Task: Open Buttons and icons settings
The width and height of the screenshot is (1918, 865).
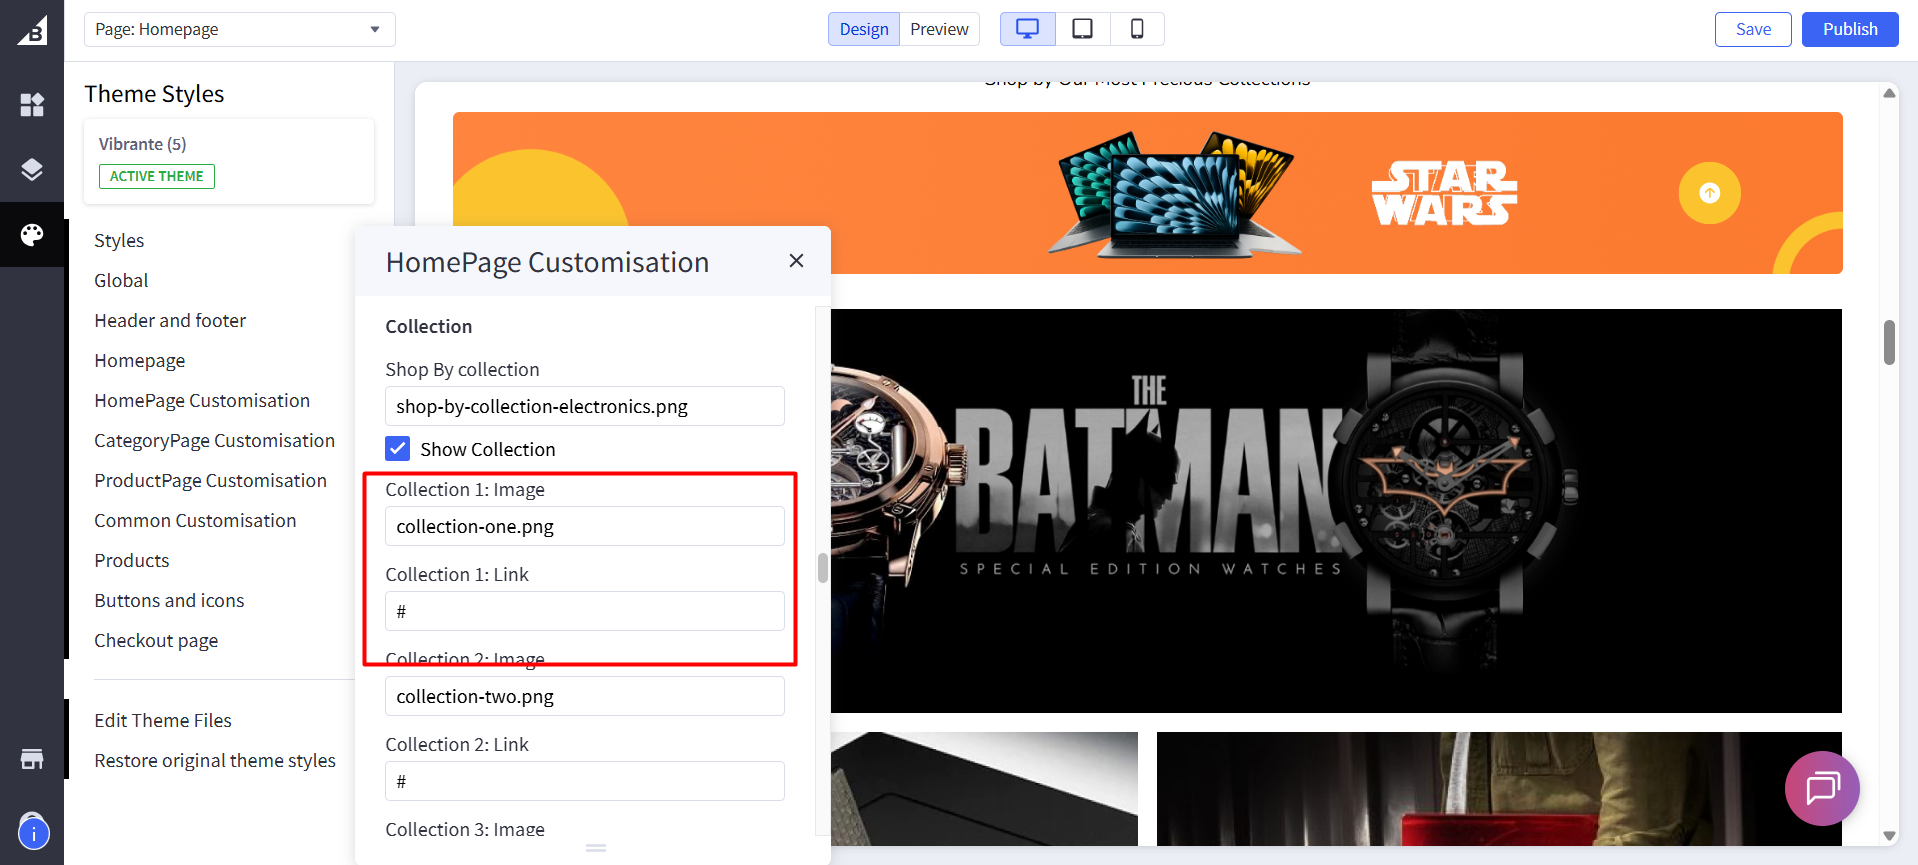Action: click(x=169, y=600)
